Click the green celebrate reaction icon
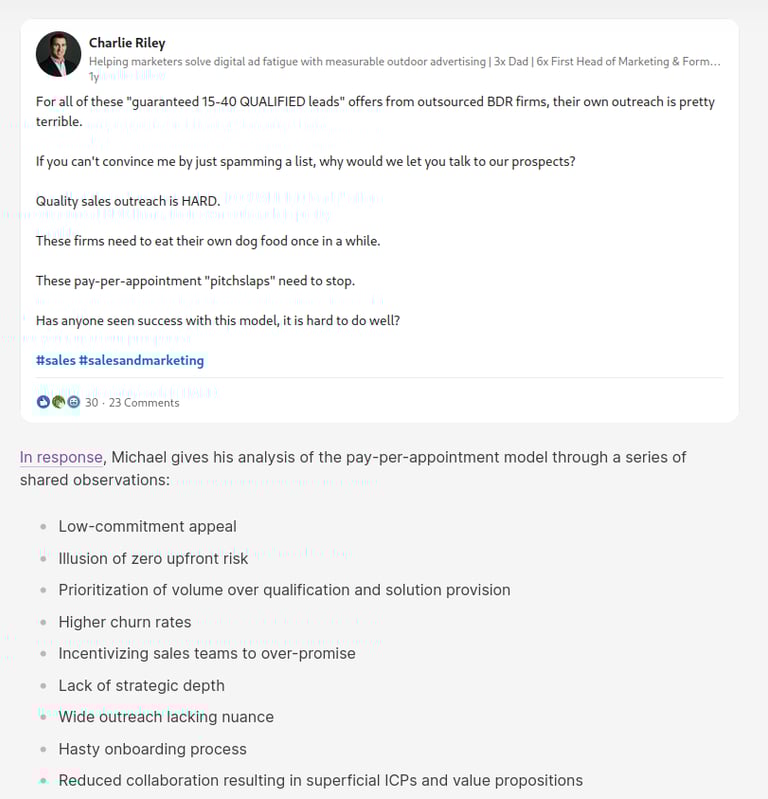The image size is (768, 799). tap(58, 402)
